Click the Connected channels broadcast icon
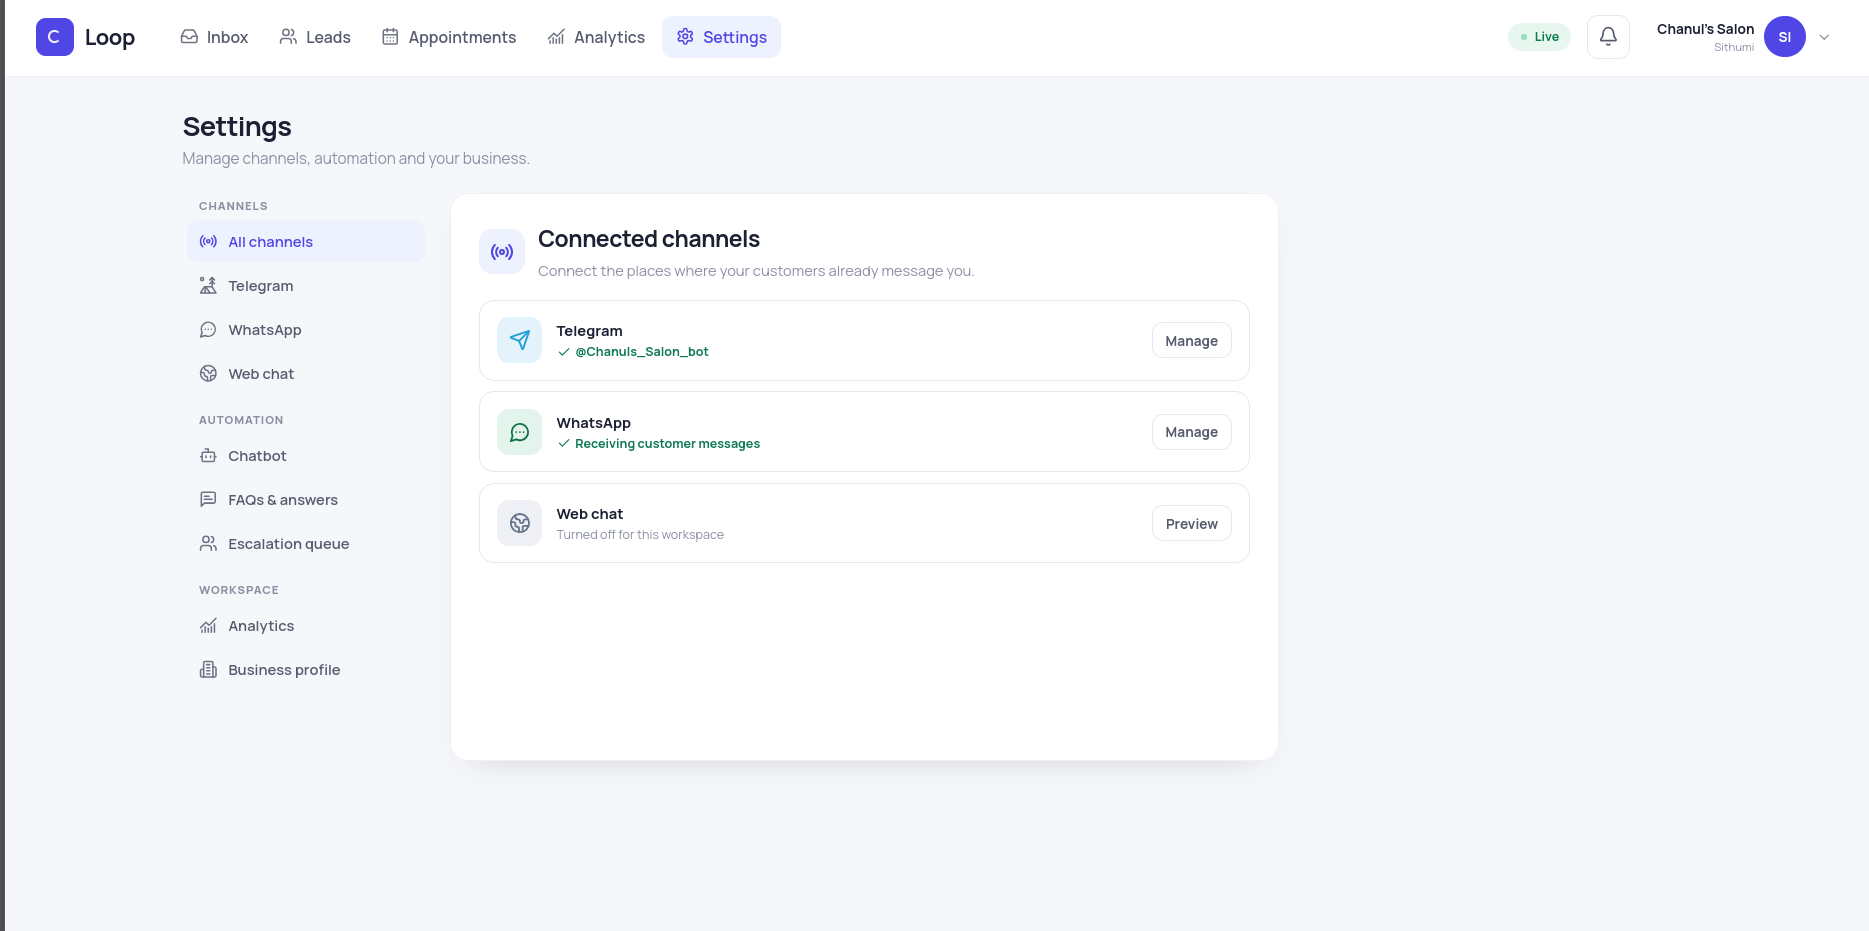 pos(502,252)
